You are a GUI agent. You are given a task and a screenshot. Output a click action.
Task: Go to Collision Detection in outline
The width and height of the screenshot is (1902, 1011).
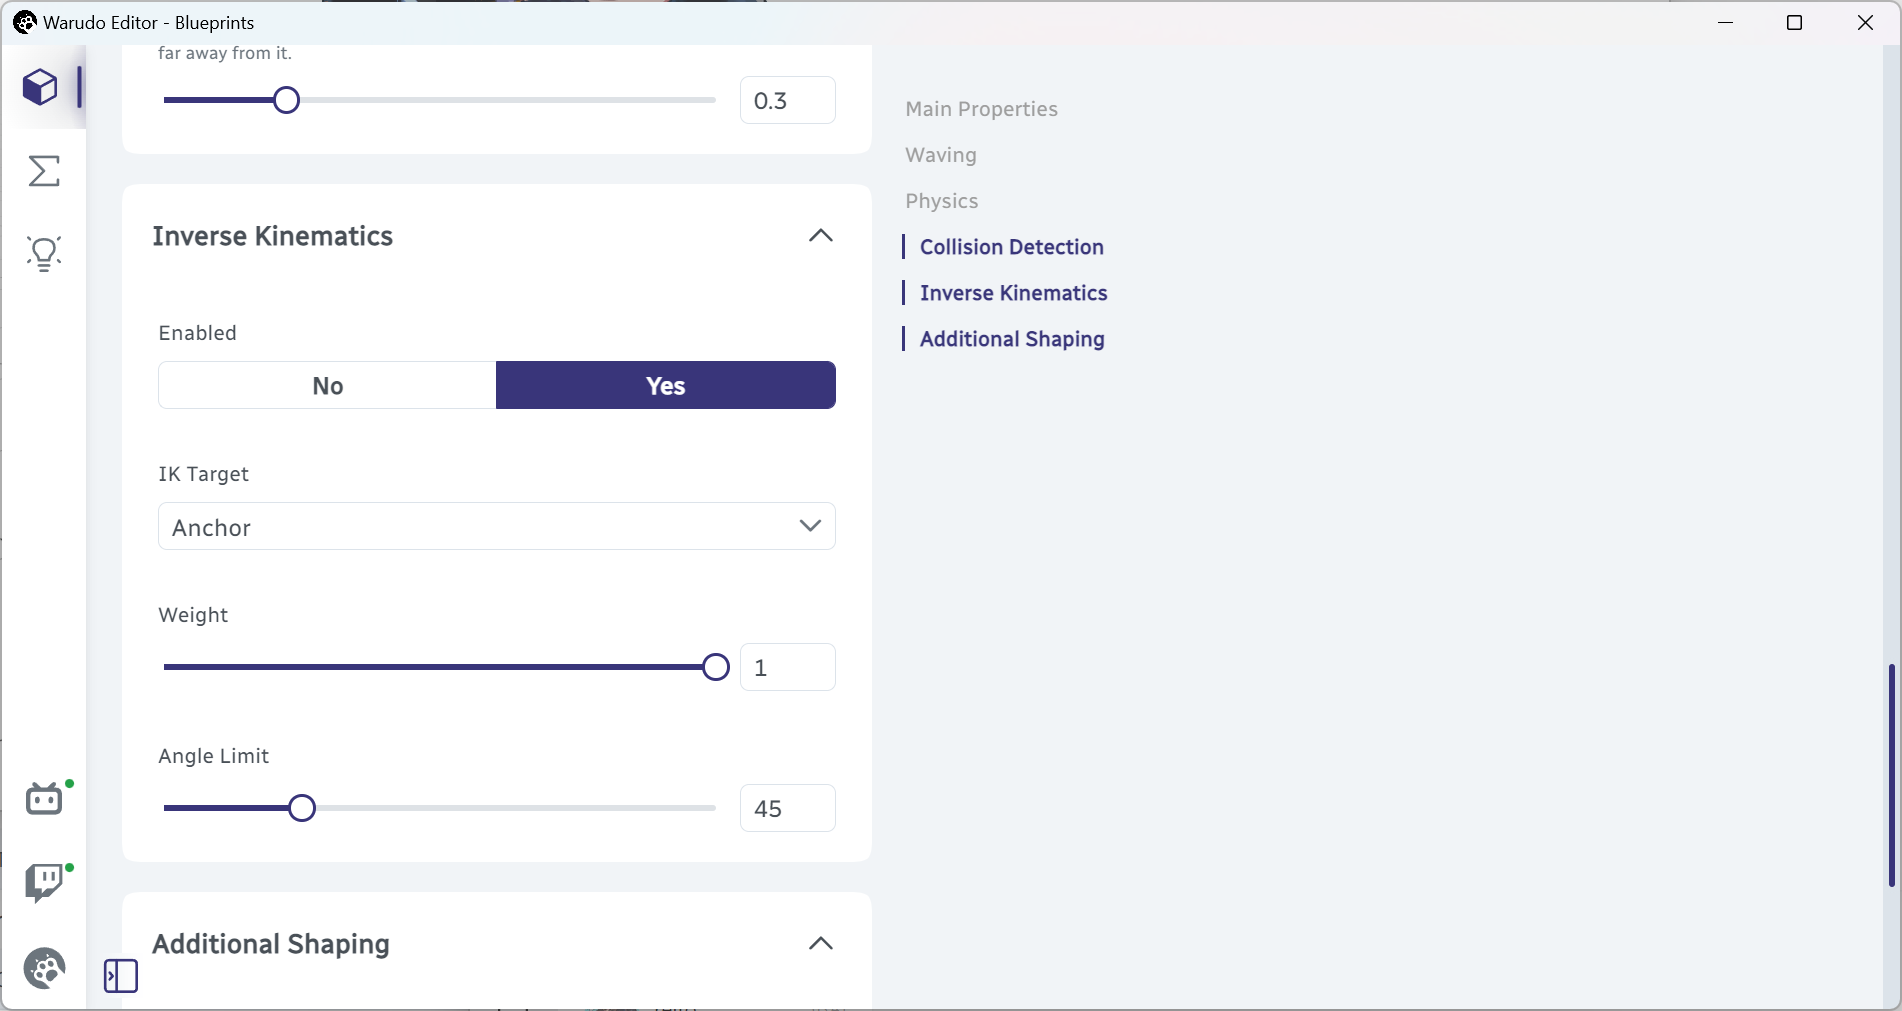(x=1012, y=247)
